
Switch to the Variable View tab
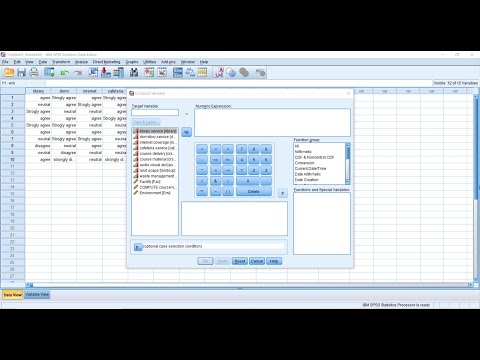coord(37,295)
